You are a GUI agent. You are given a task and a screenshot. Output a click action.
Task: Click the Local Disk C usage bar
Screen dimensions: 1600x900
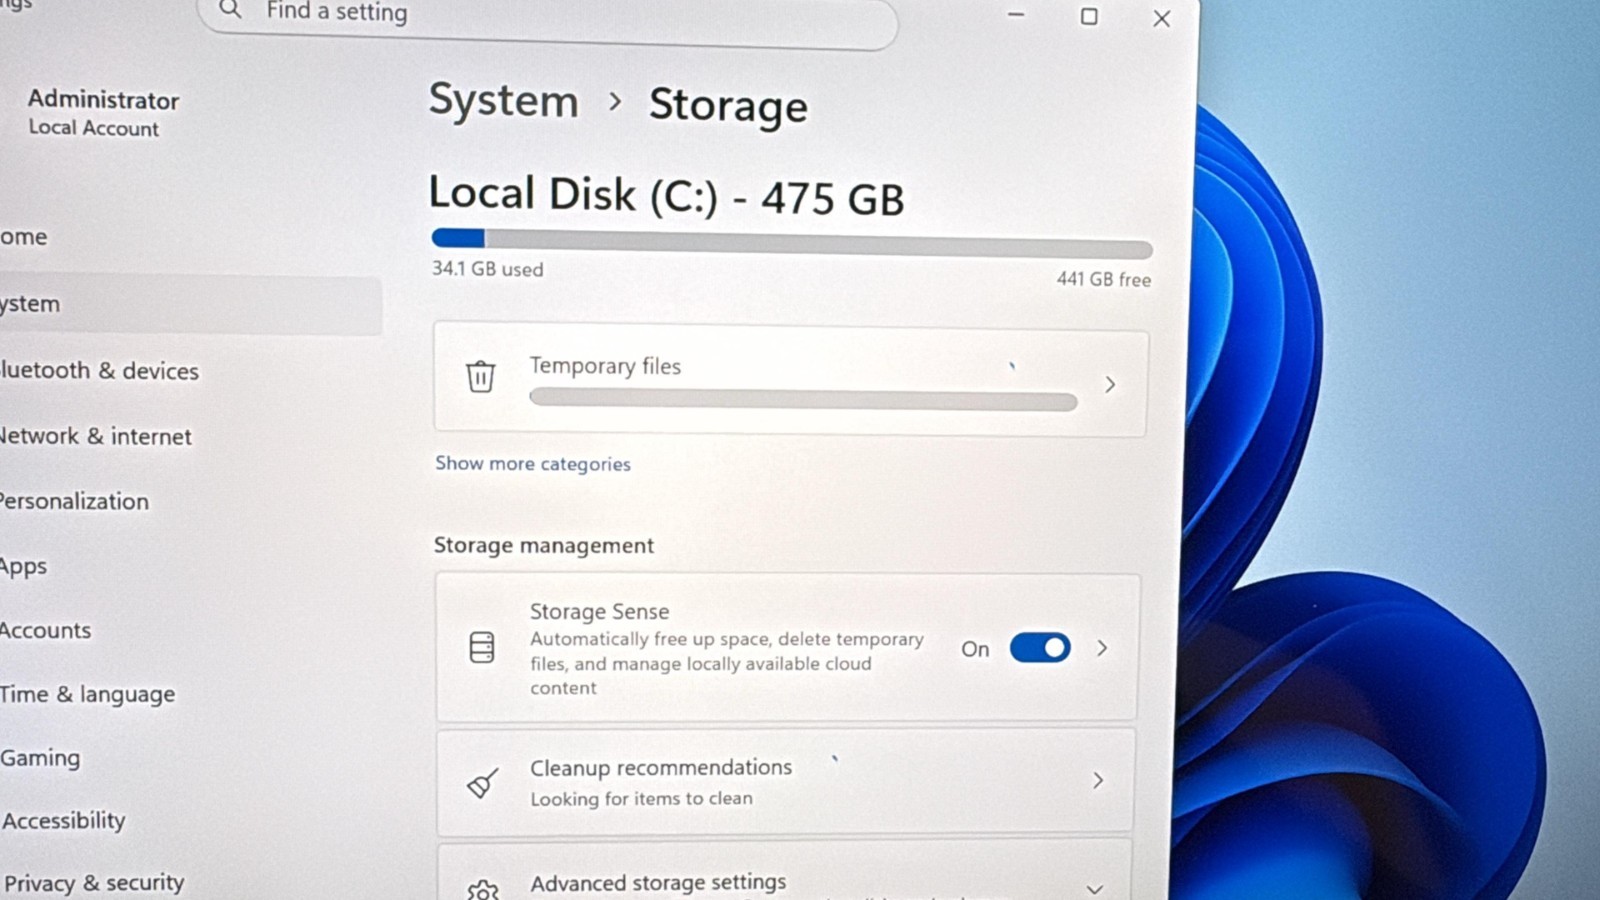click(x=792, y=242)
